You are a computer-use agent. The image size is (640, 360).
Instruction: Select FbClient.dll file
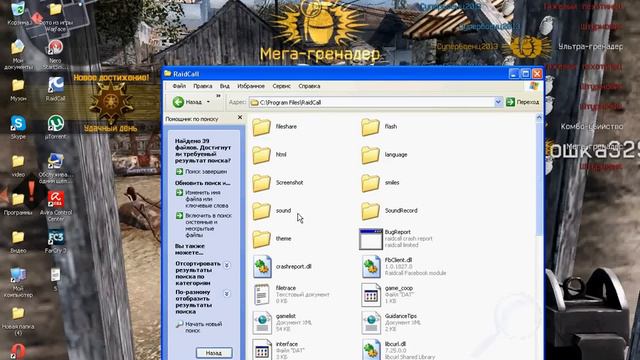point(403,267)
